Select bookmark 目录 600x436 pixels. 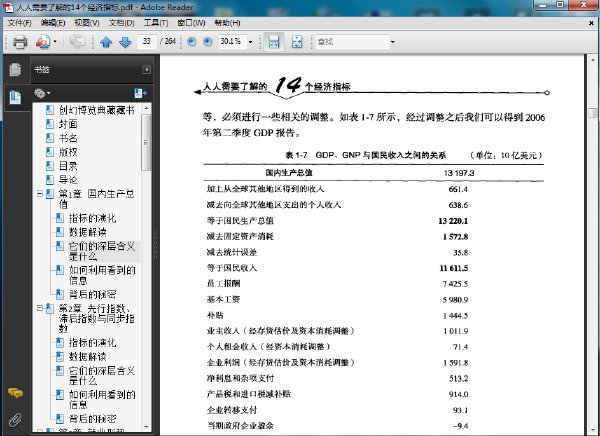click(x=68, y=166)
